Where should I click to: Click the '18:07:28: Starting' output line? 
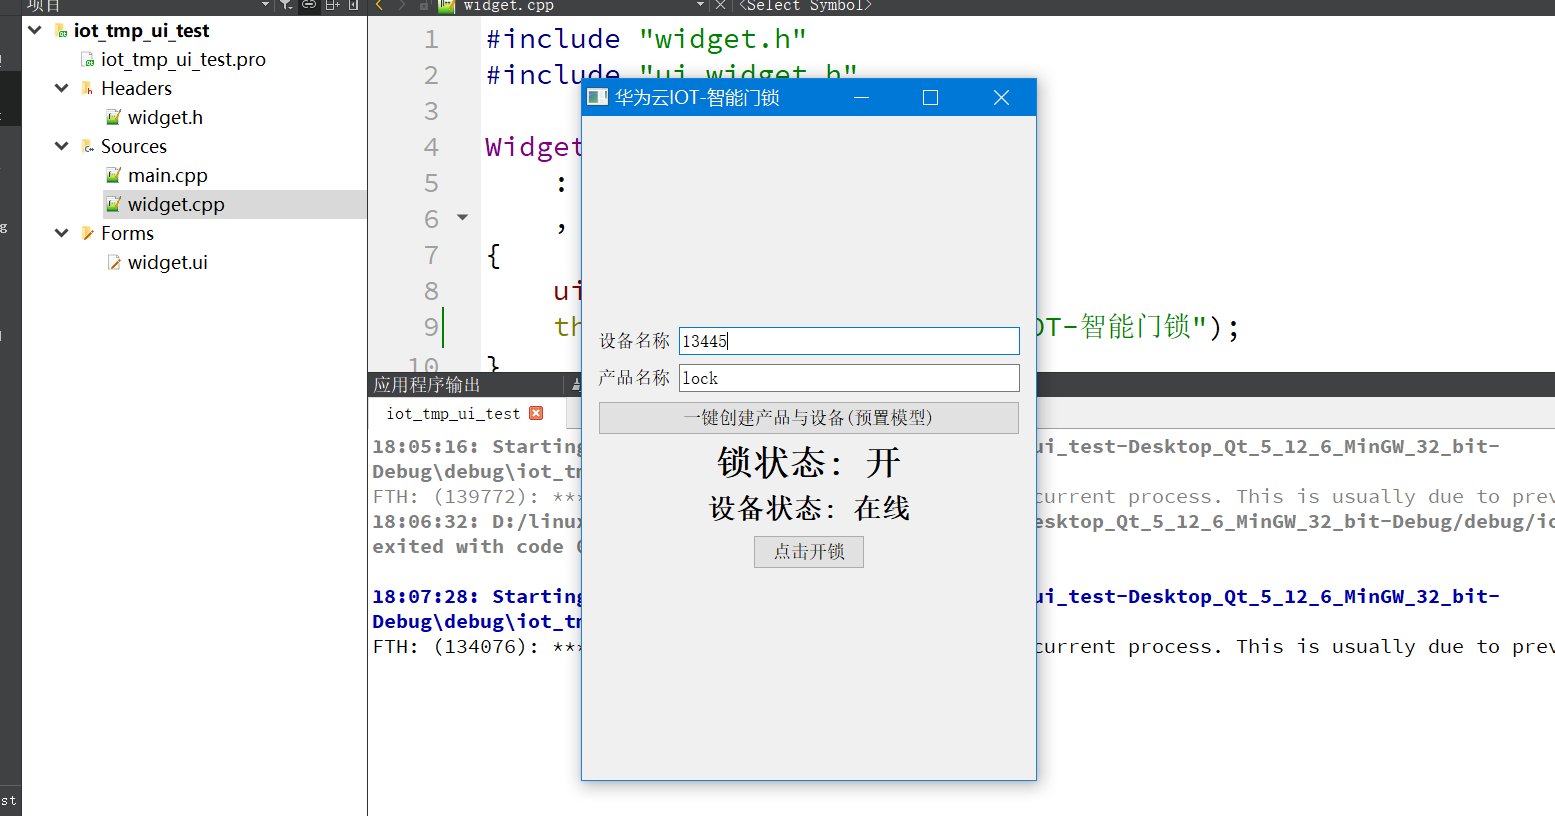click(478, 597)
